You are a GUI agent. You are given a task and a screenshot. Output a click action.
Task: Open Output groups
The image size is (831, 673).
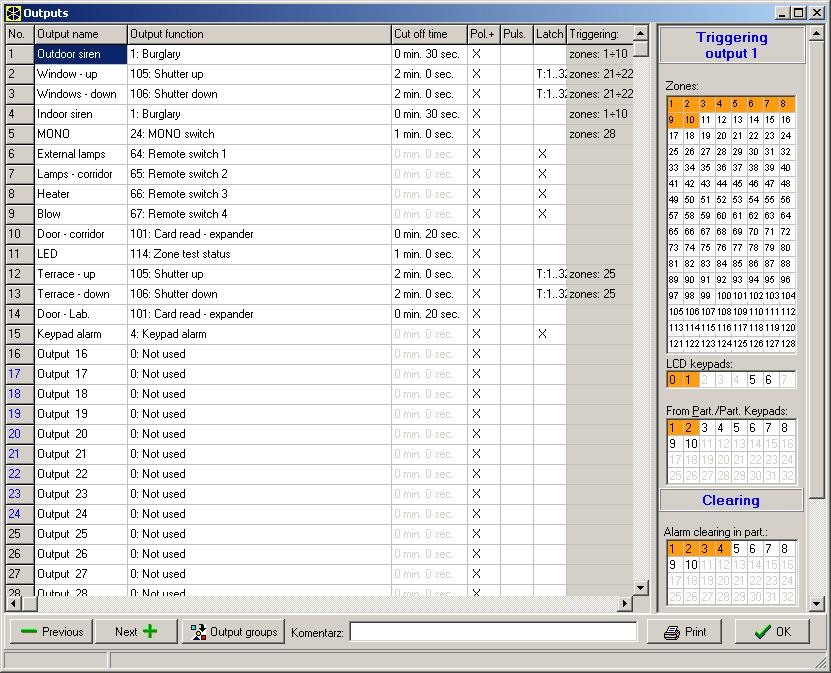[234, 631]
